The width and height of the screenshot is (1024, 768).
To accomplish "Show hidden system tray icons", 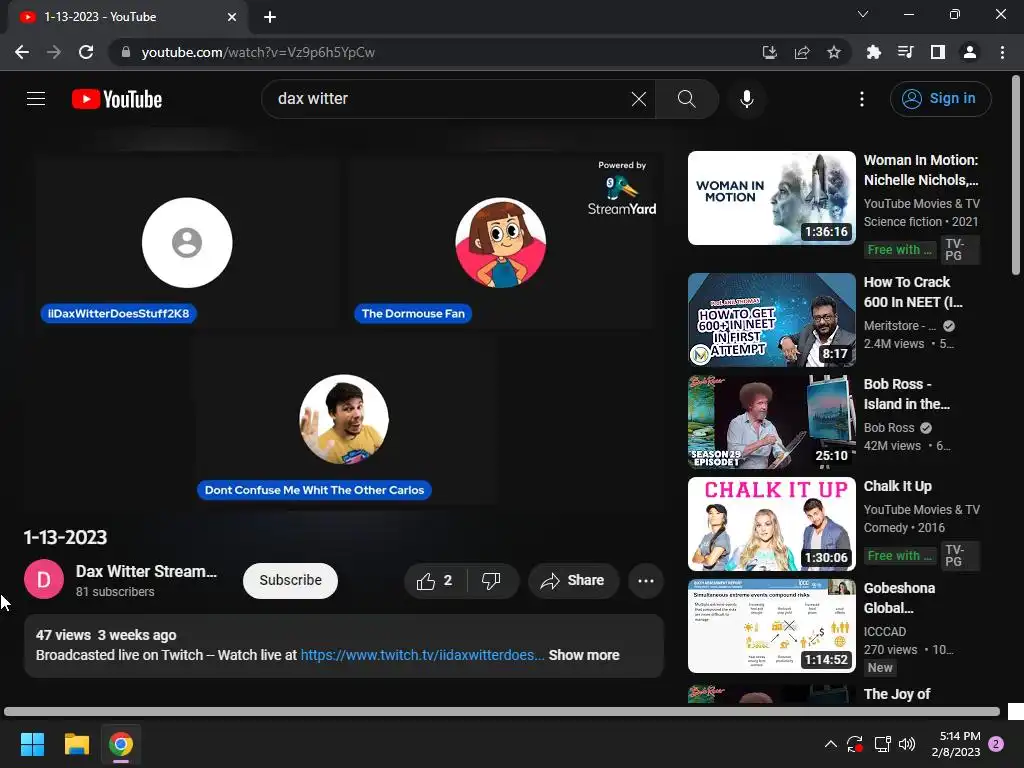I will (830, 744).
